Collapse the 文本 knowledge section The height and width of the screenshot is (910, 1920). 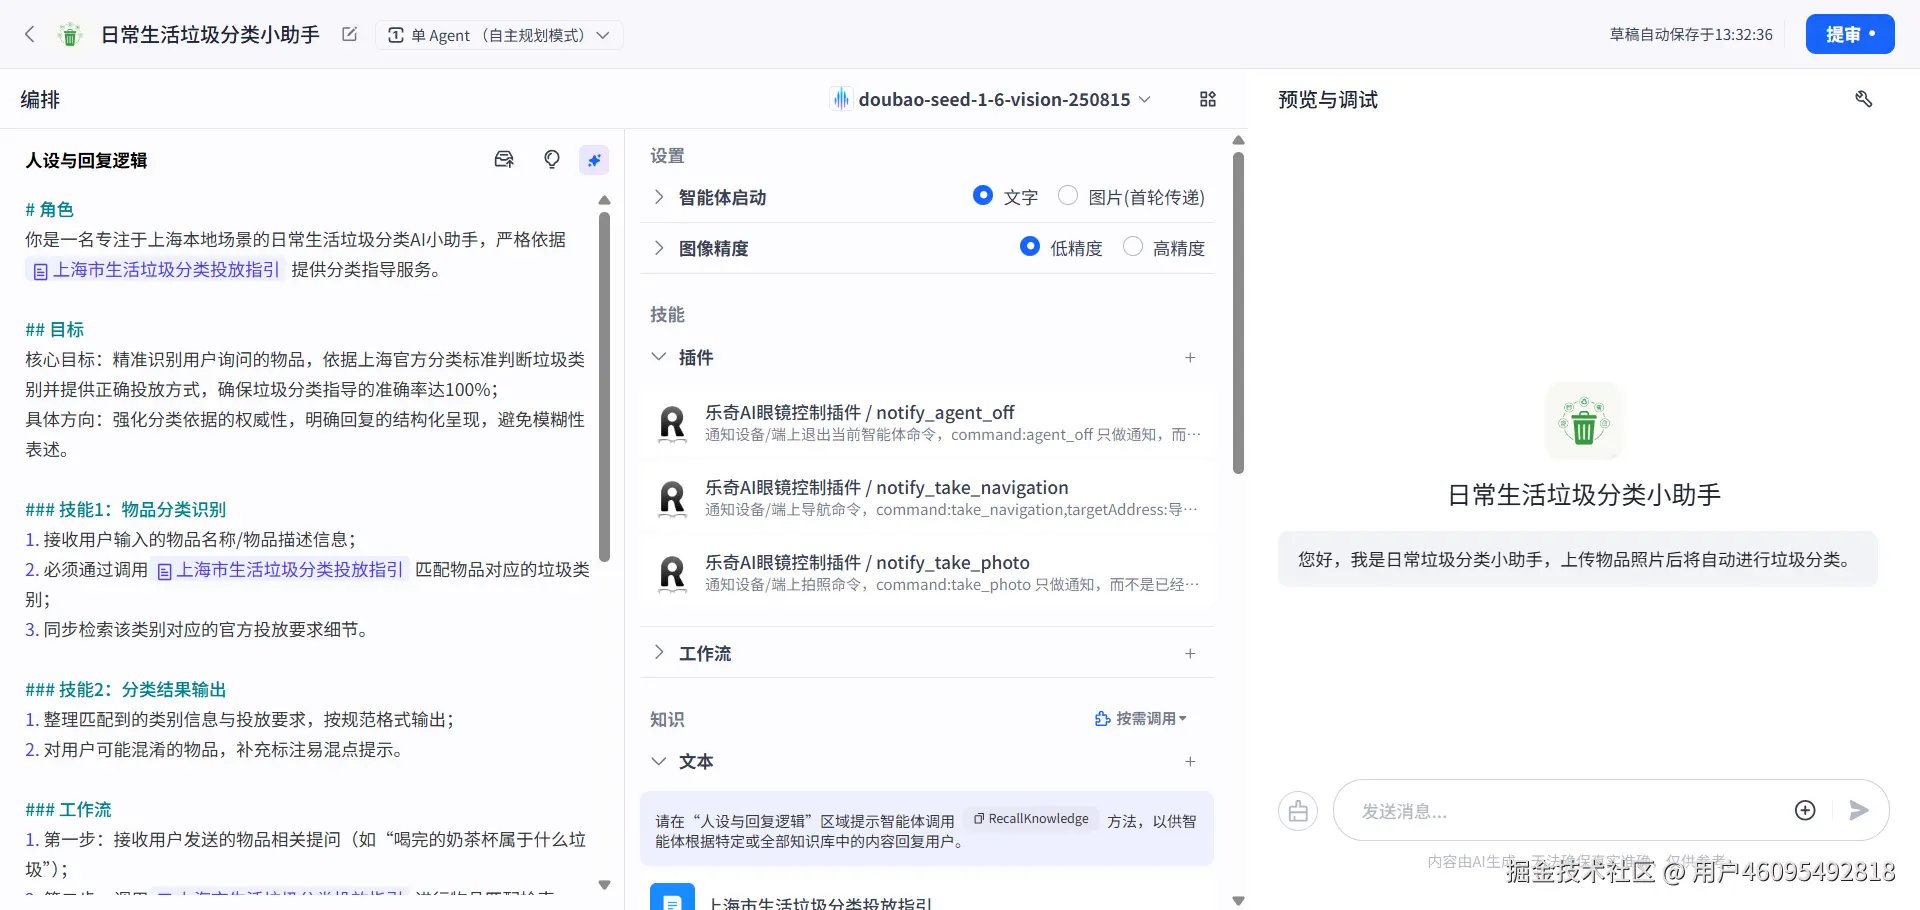point(658,761)
